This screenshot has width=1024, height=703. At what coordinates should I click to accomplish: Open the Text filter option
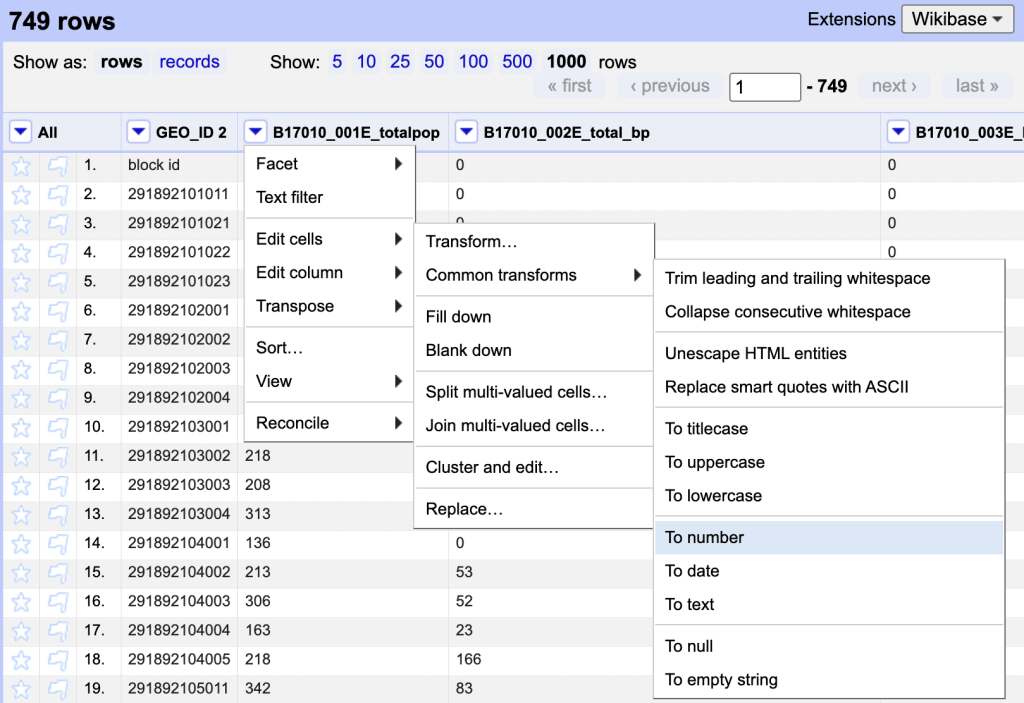click(x=289, y=198)
